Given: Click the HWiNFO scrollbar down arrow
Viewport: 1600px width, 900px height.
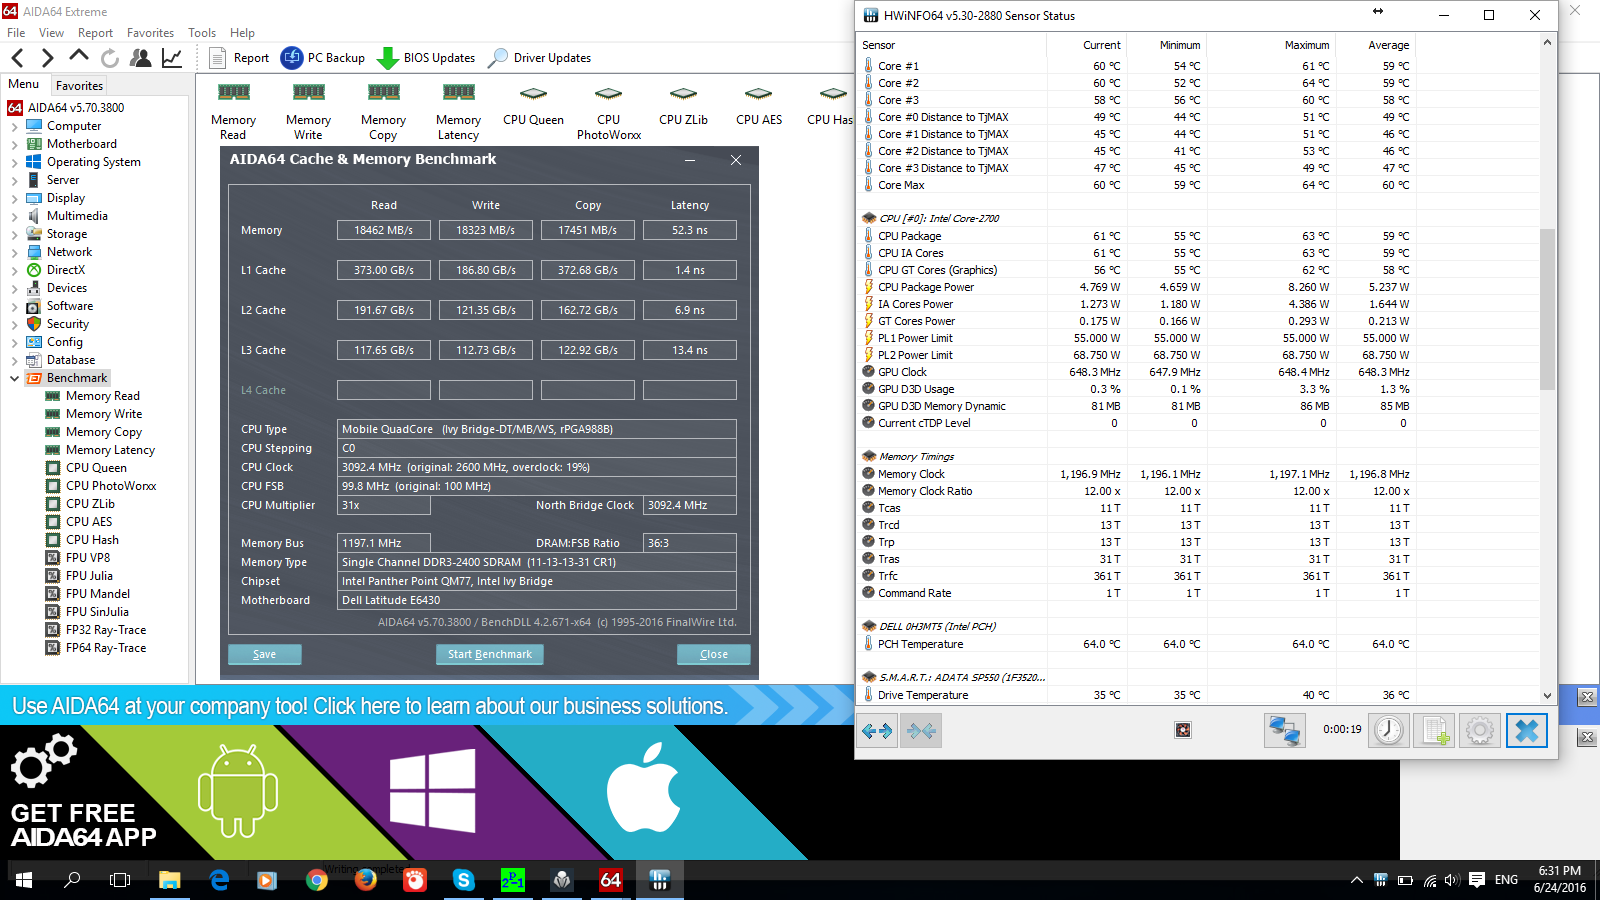Looking at the screenshot, I should coord(1547,696).
